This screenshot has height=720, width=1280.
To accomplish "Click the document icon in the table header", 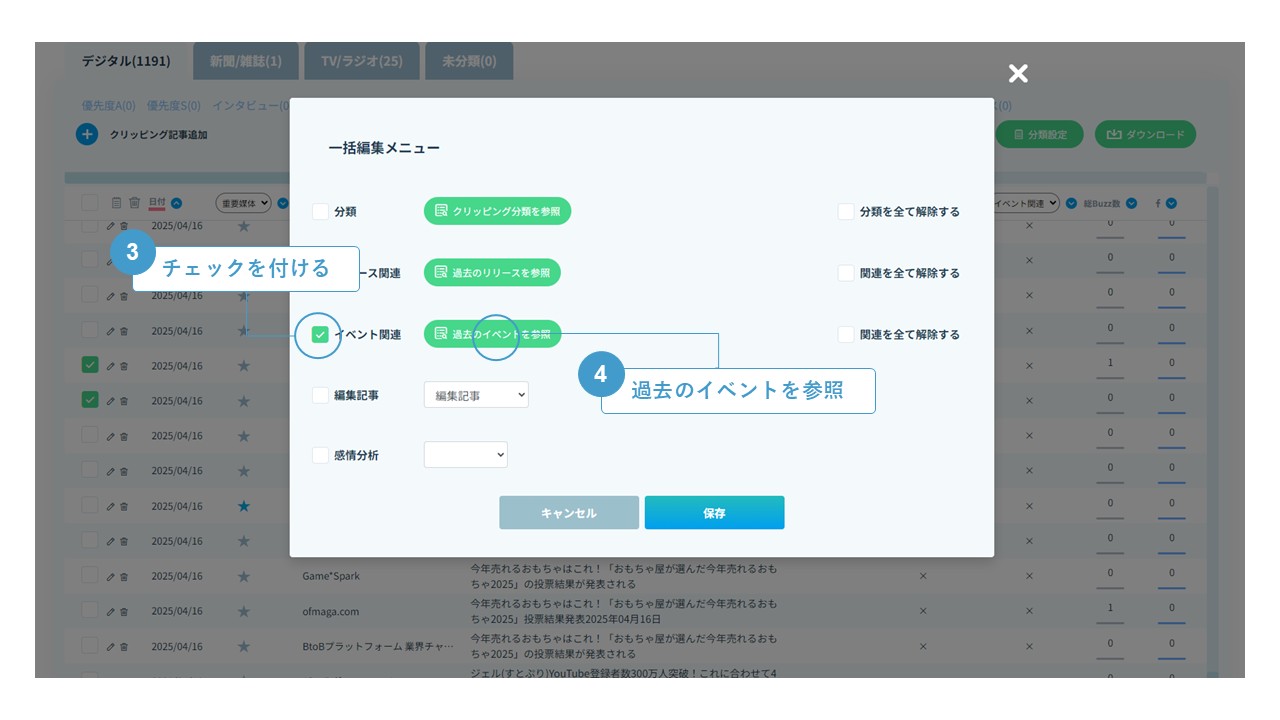I will (x=116, y=203).
